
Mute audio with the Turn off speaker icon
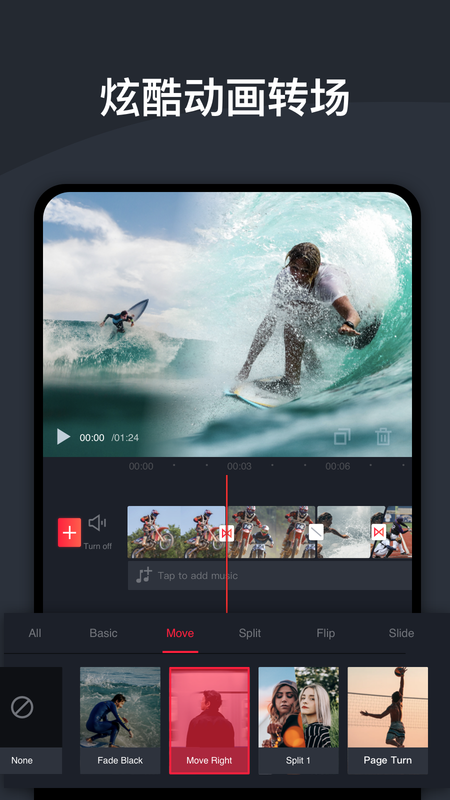(x=97, y=523)
